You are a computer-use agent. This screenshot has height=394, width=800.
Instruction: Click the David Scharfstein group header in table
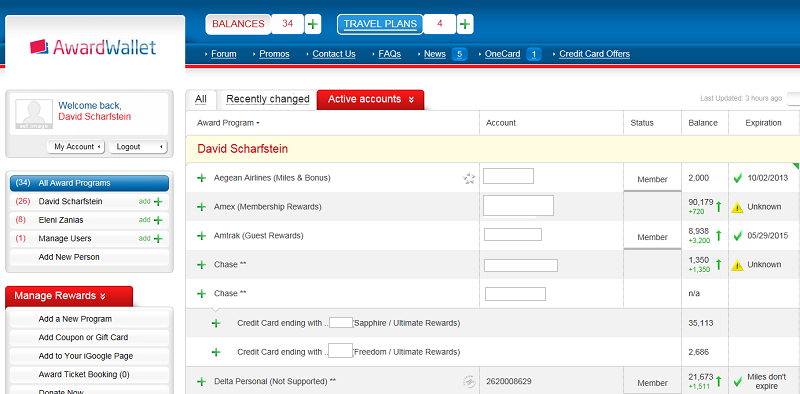(x=242, y=149)
